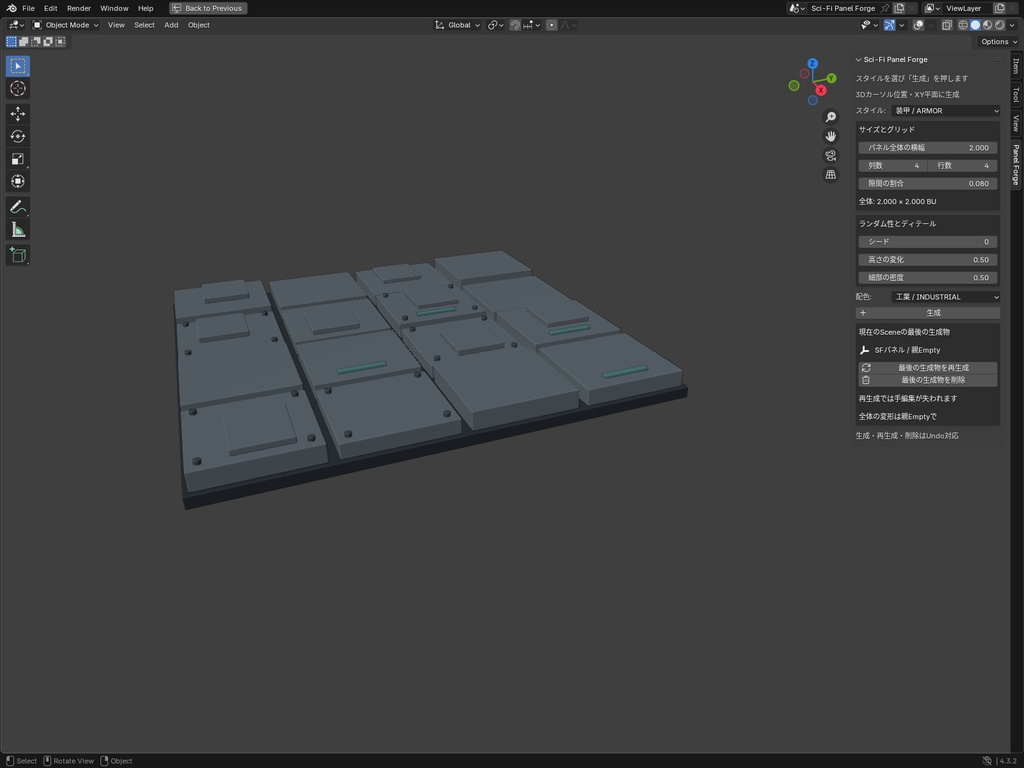
Task: Open the 装甲 / ARMOR style dropdown
Action: [x=946, y=110]
